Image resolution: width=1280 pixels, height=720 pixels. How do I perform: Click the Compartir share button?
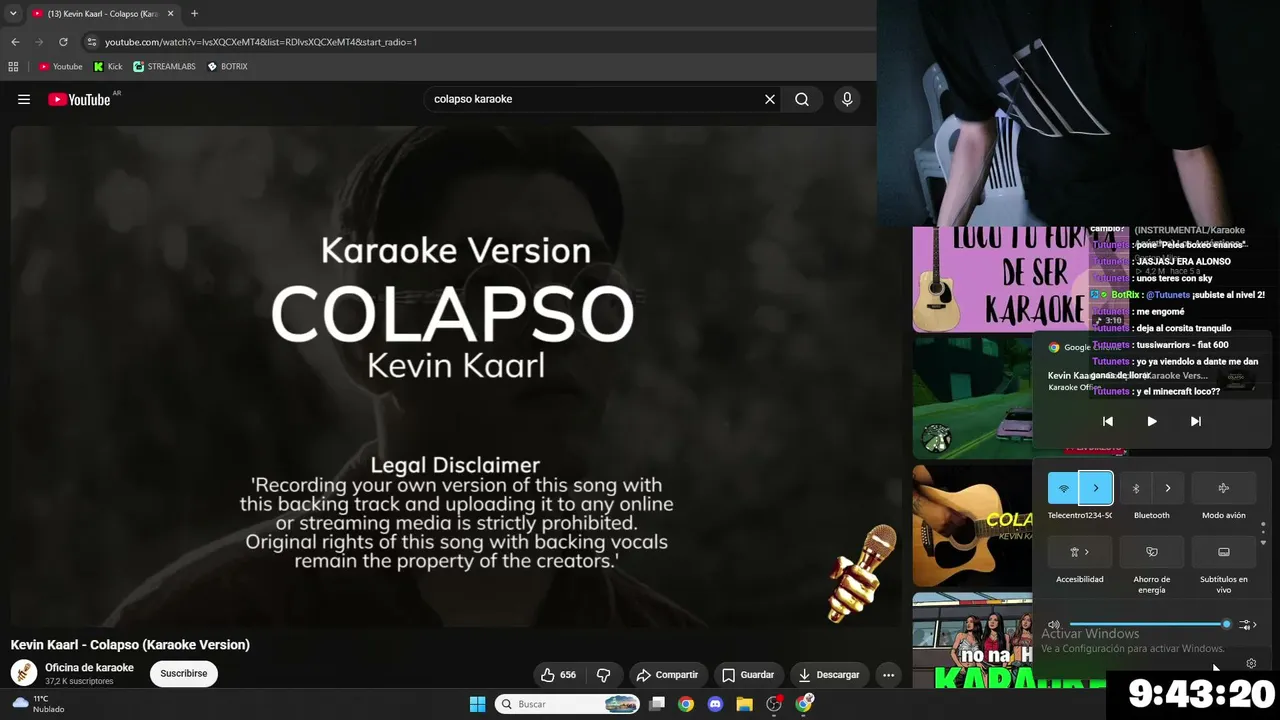click(x=667, y=675)
